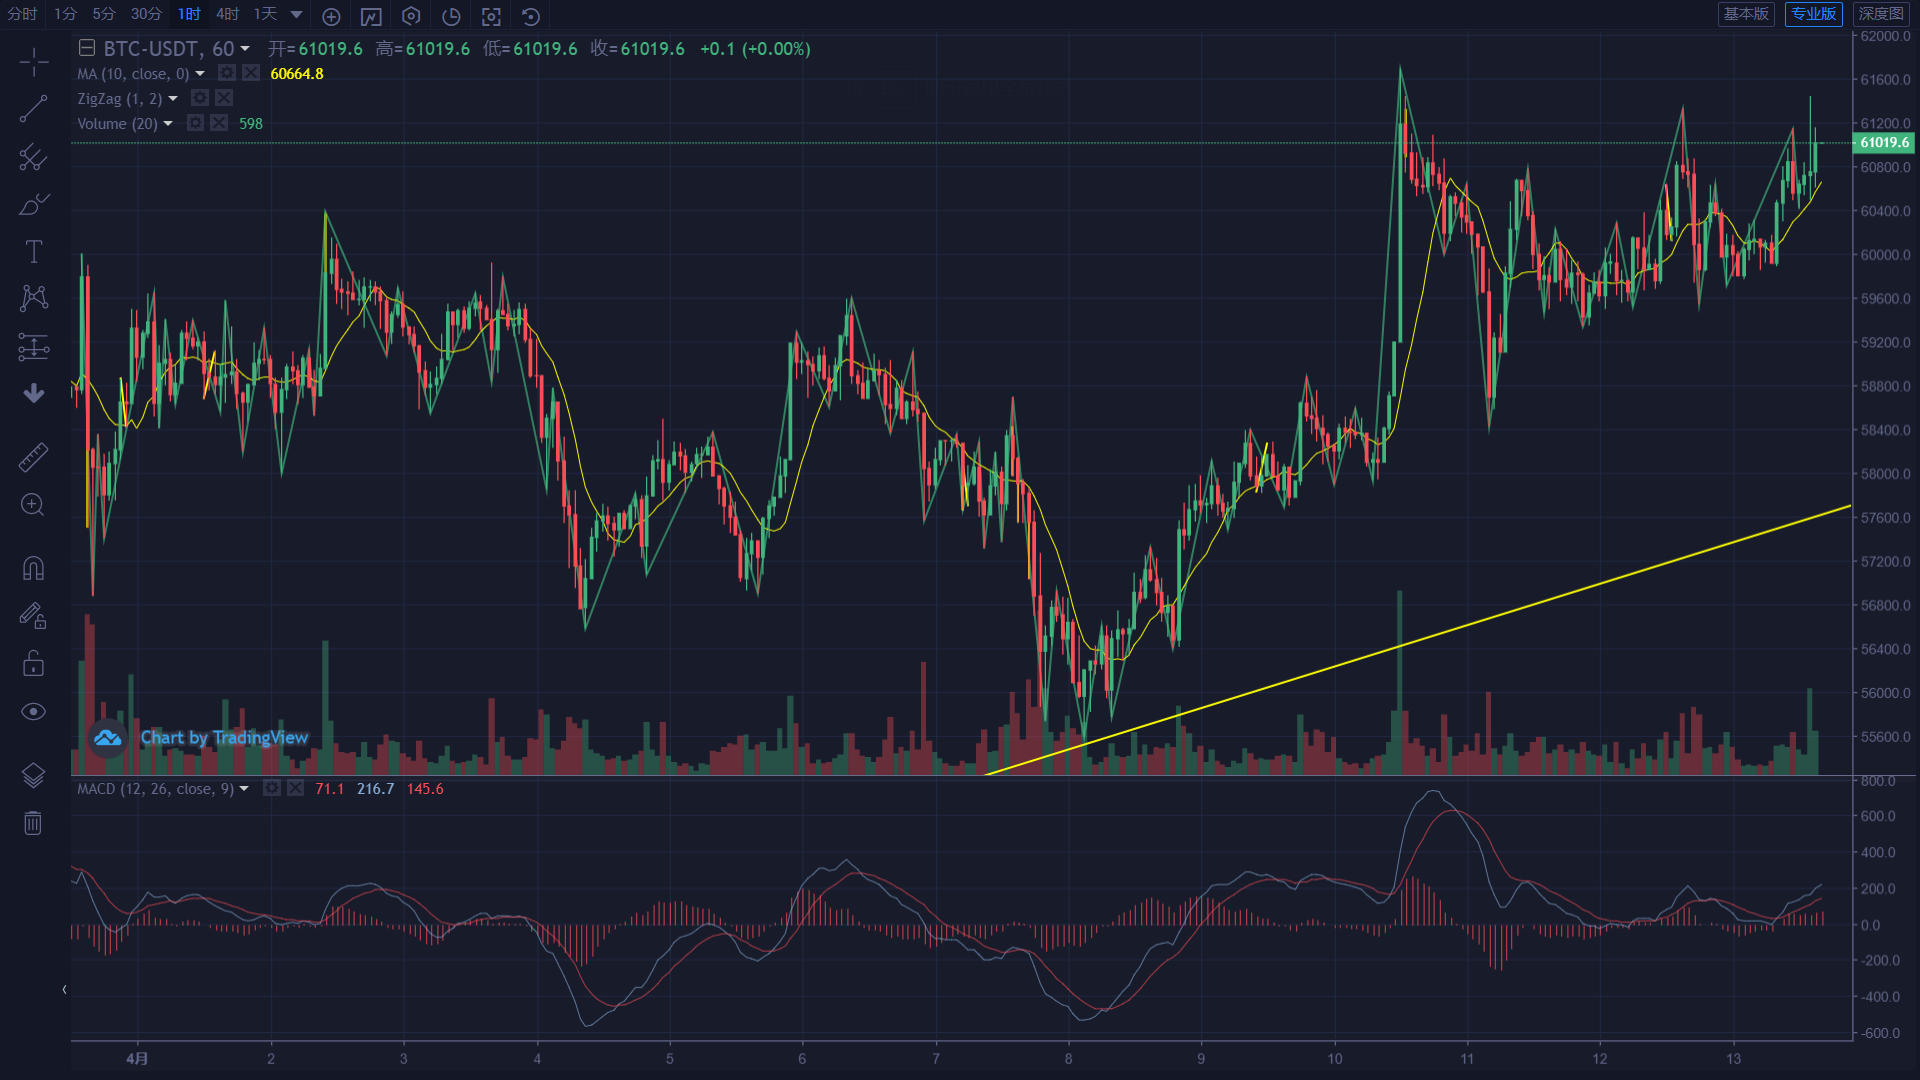Click the undo reset arrow icon
This screenshot has width=1920, height=1080.
[531, 16]
